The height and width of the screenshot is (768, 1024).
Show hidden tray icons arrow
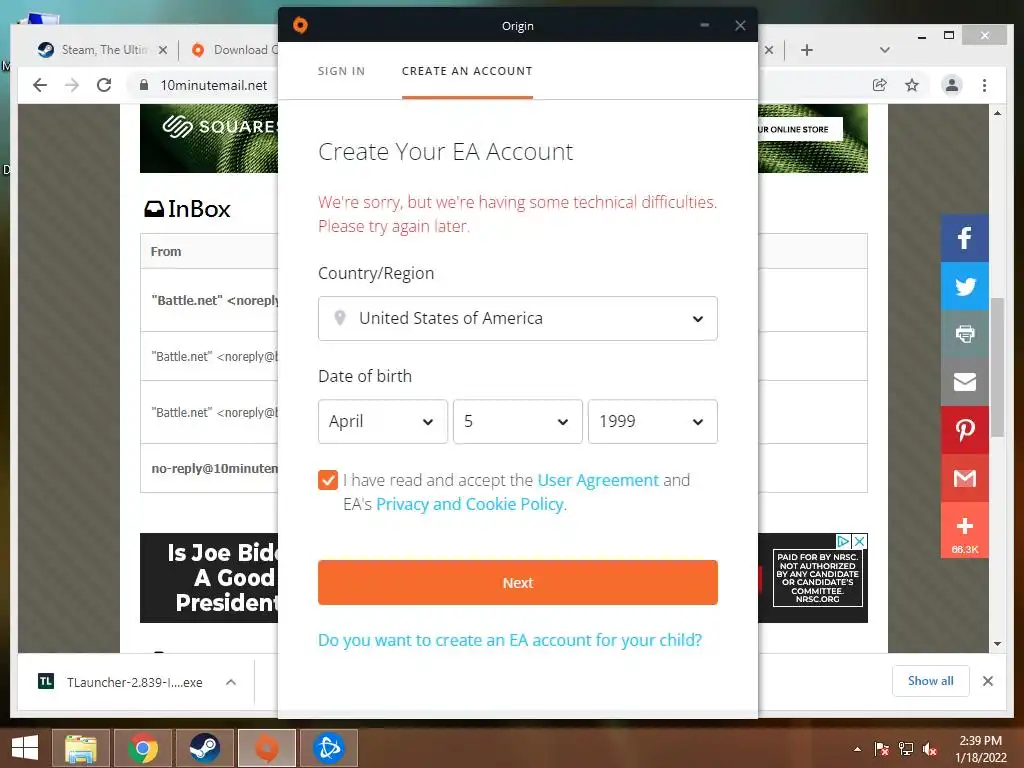coord(857,749)
